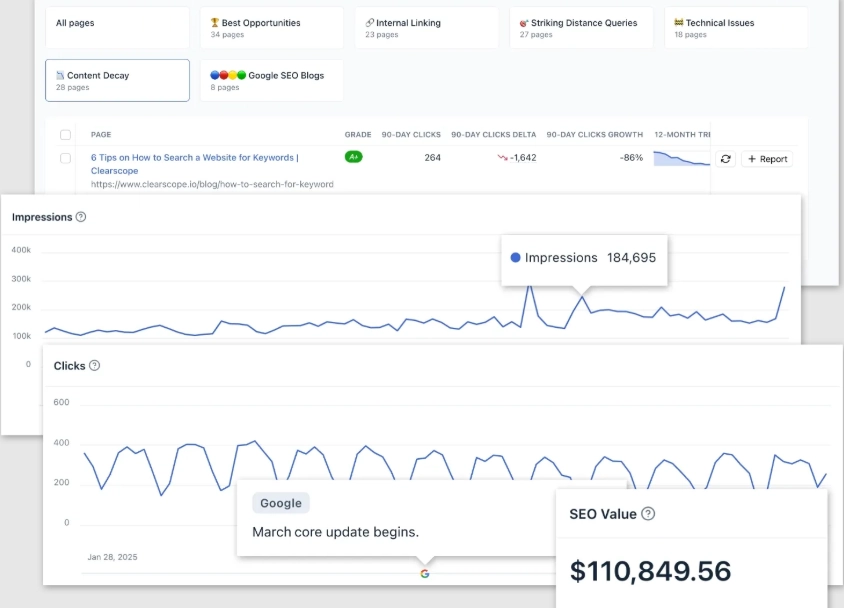Open the All pages tab
The width and height of the screenshot is (844, 608).
click(117, 28)
